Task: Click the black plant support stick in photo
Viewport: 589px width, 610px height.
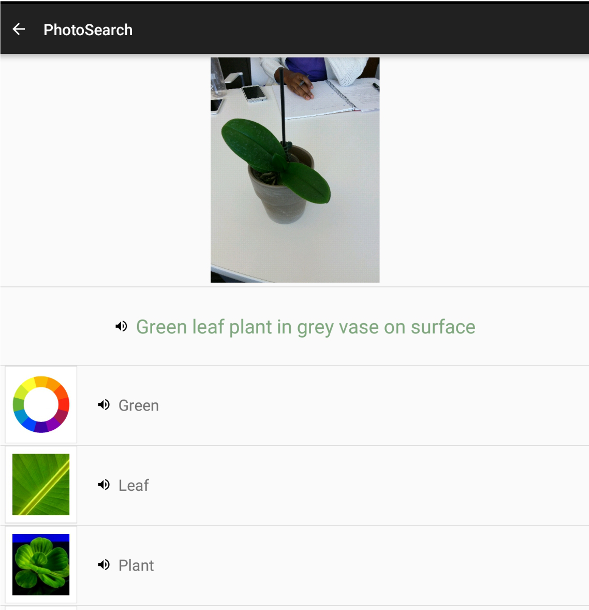Action: 282,107
